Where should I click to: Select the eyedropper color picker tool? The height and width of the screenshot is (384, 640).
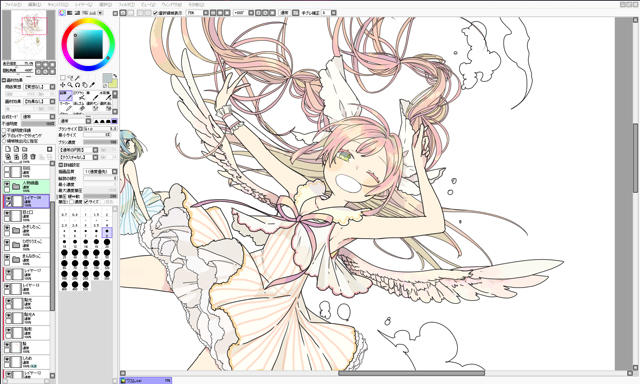[x=92, y=85]
